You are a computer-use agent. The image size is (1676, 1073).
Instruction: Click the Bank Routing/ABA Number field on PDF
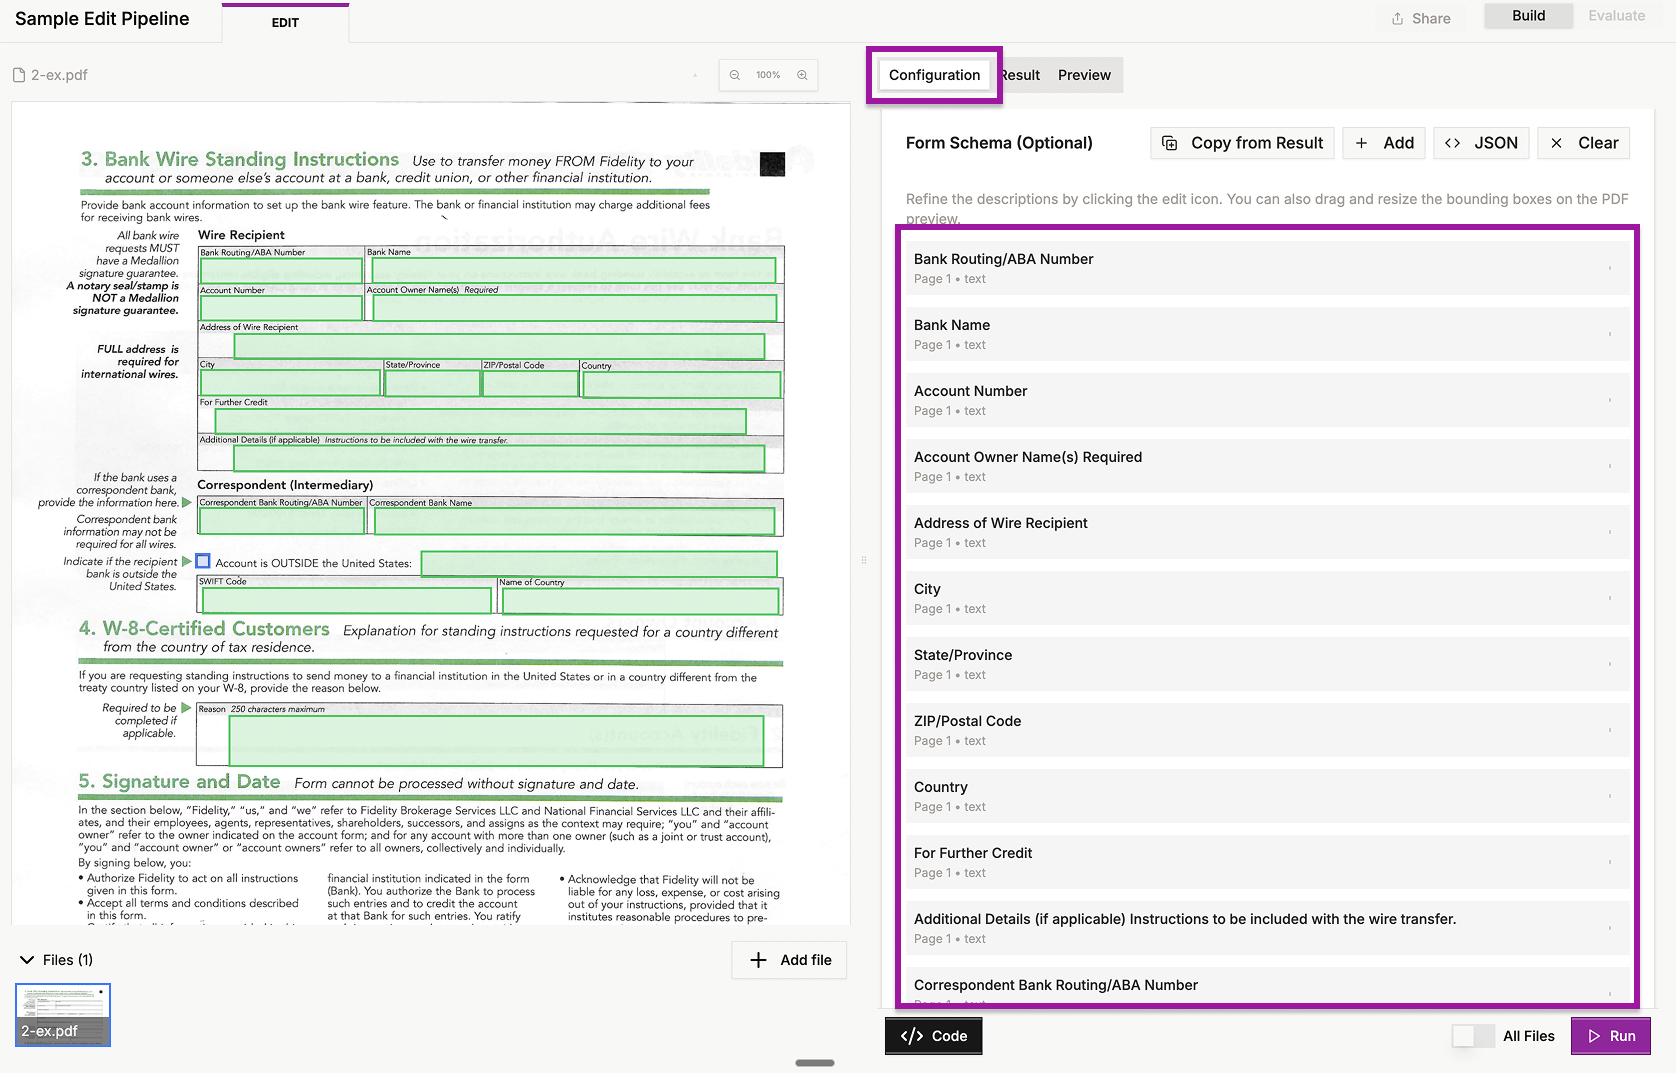tap(281, 271)
